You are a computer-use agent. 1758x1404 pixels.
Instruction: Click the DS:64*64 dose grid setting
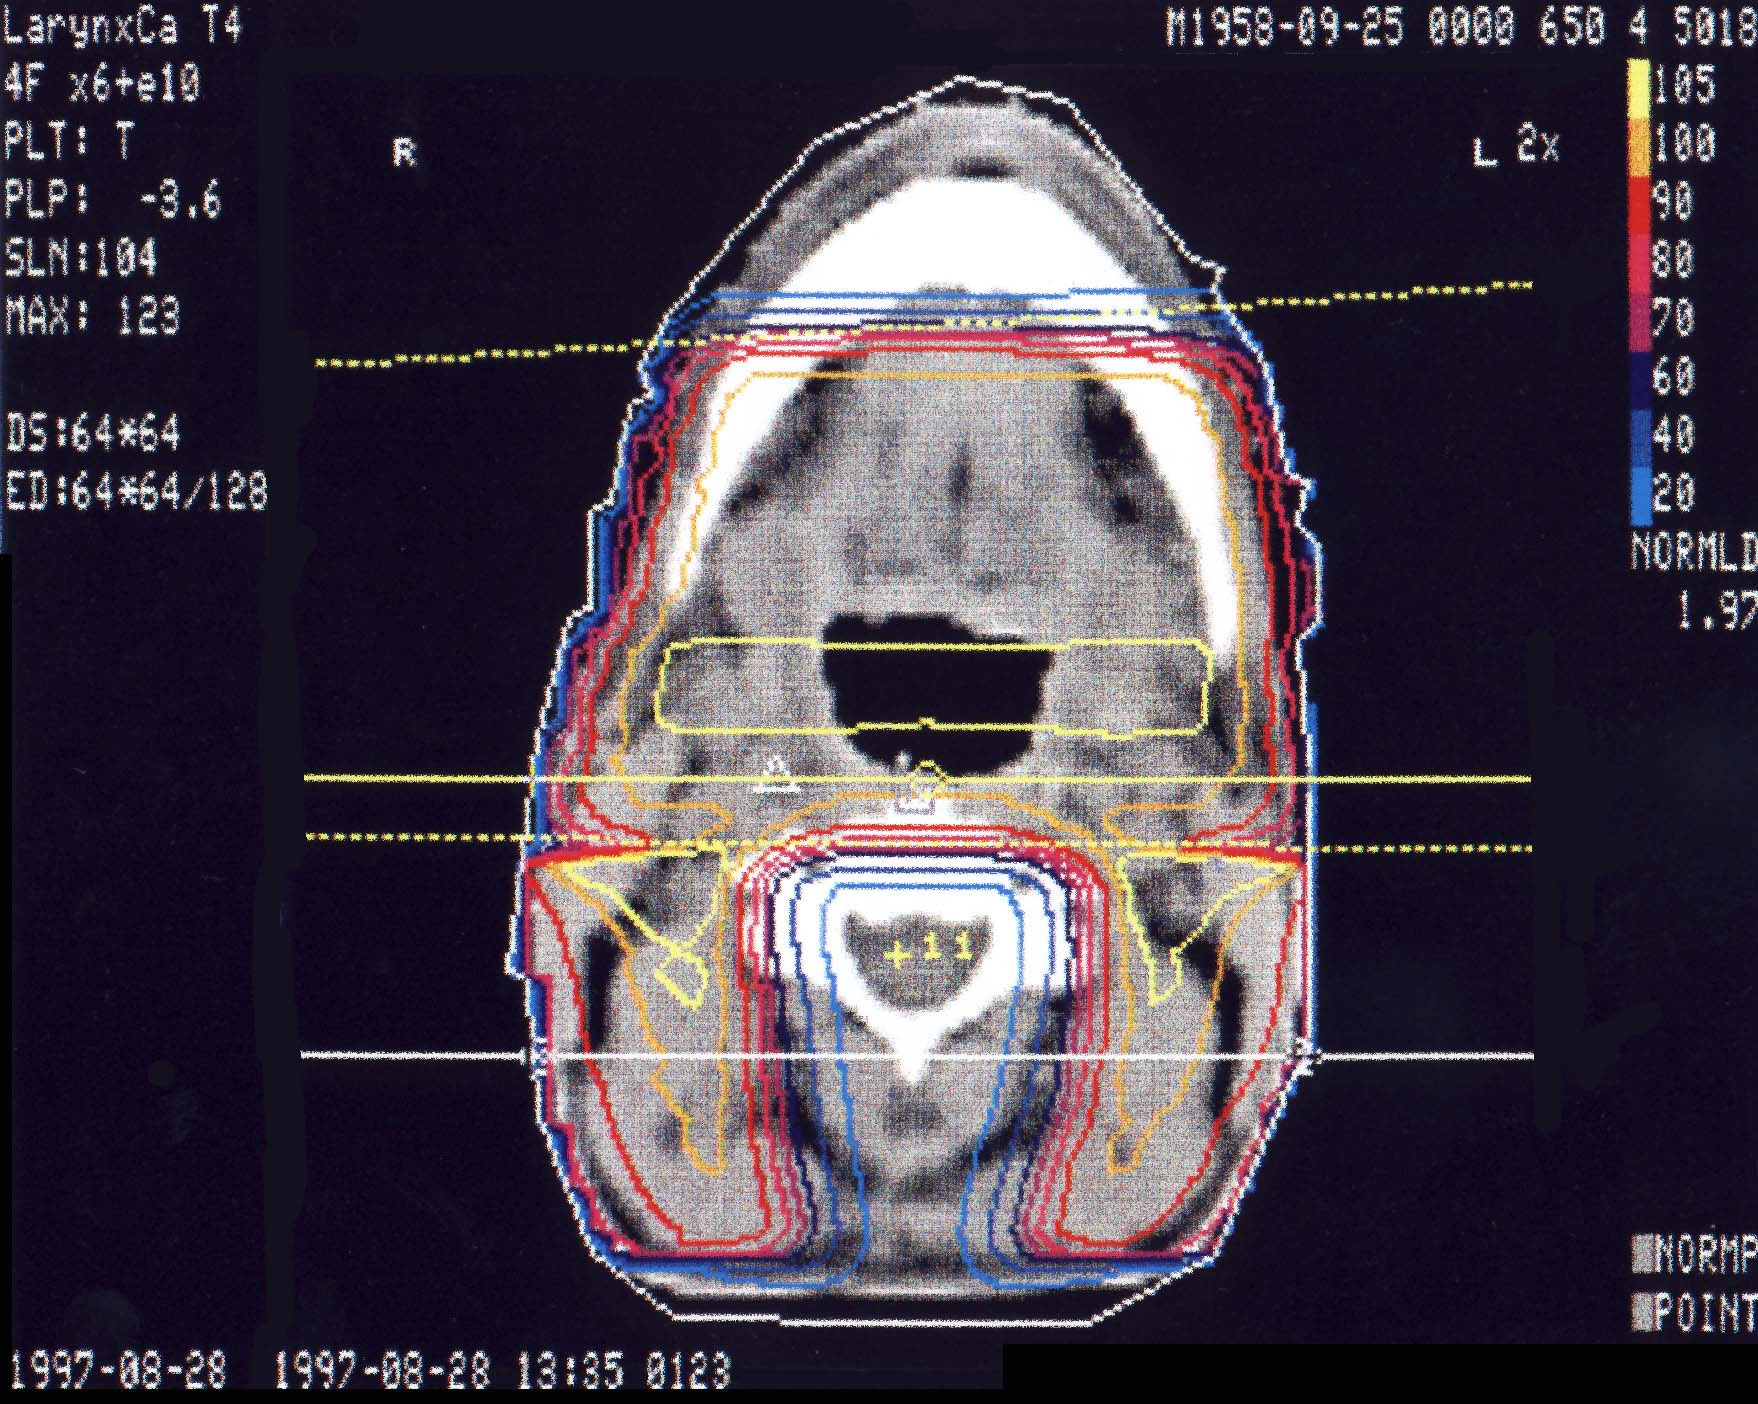tap(92, 435)
